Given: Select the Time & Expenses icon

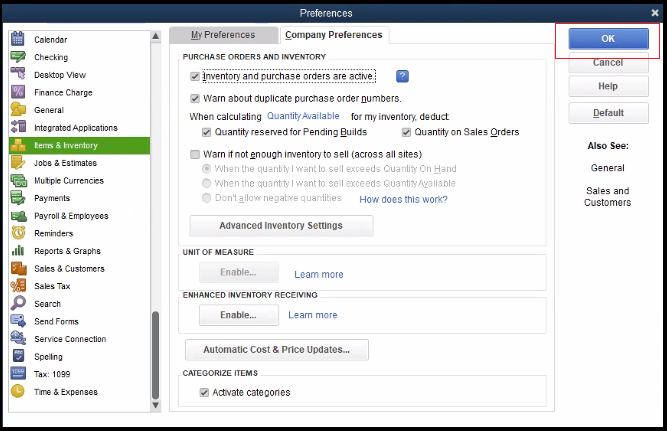Looking at the screenshot, I should click(17, 392).
